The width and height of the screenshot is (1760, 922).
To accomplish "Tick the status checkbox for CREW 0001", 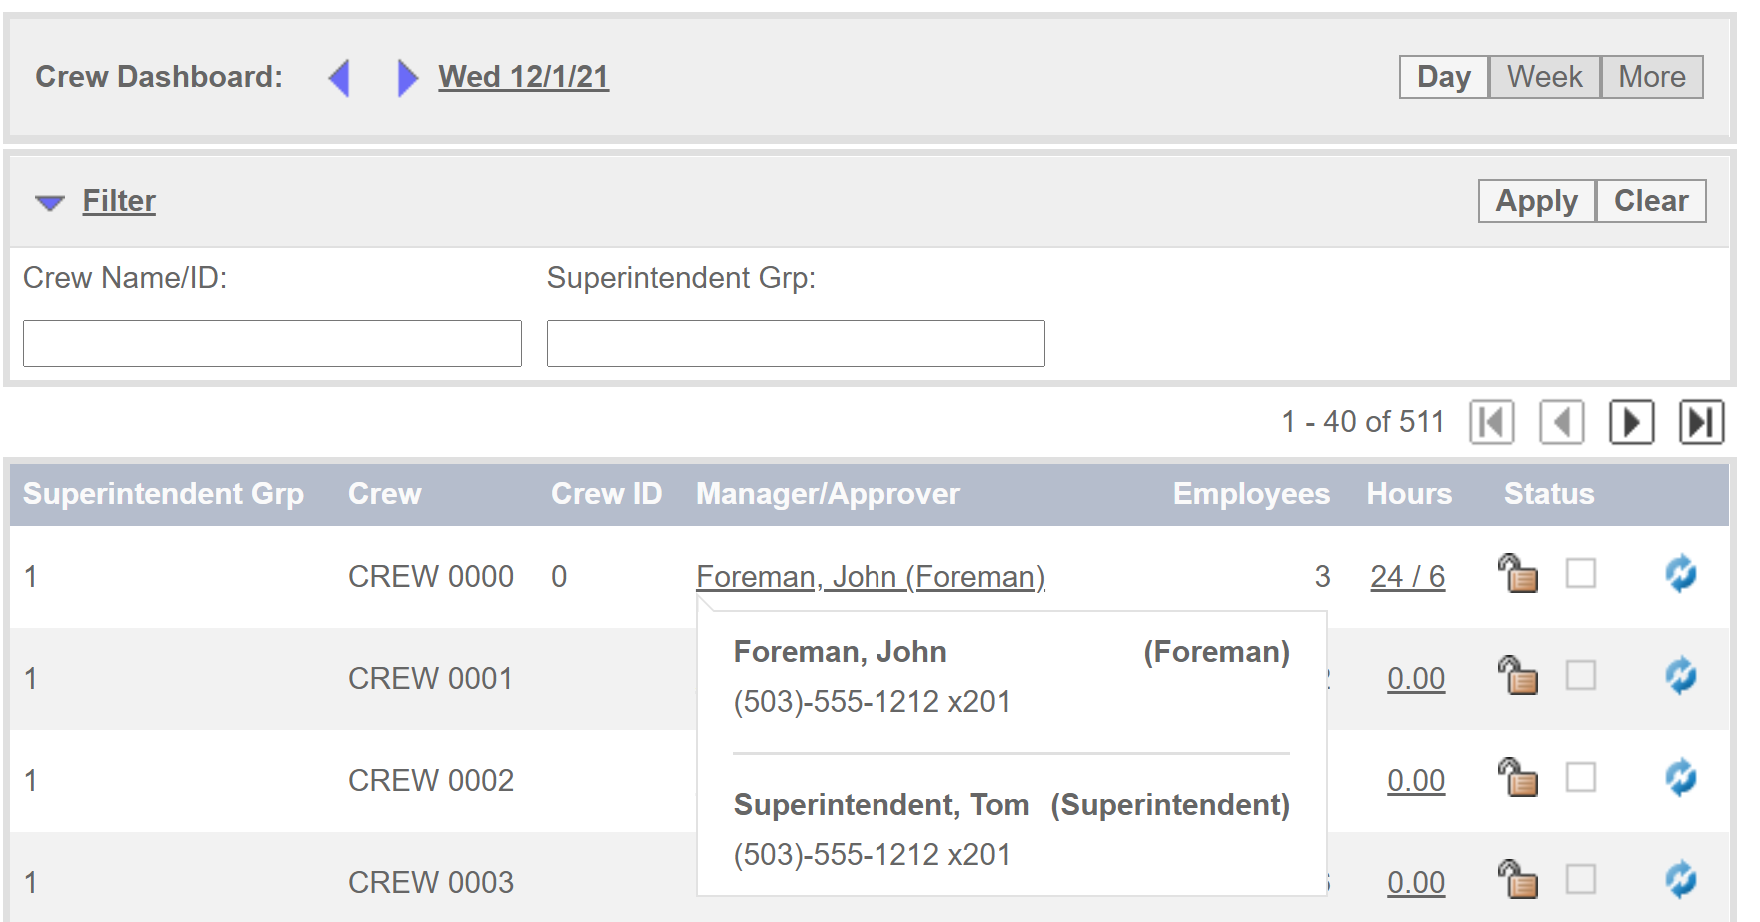I will tap(1580, 676).
